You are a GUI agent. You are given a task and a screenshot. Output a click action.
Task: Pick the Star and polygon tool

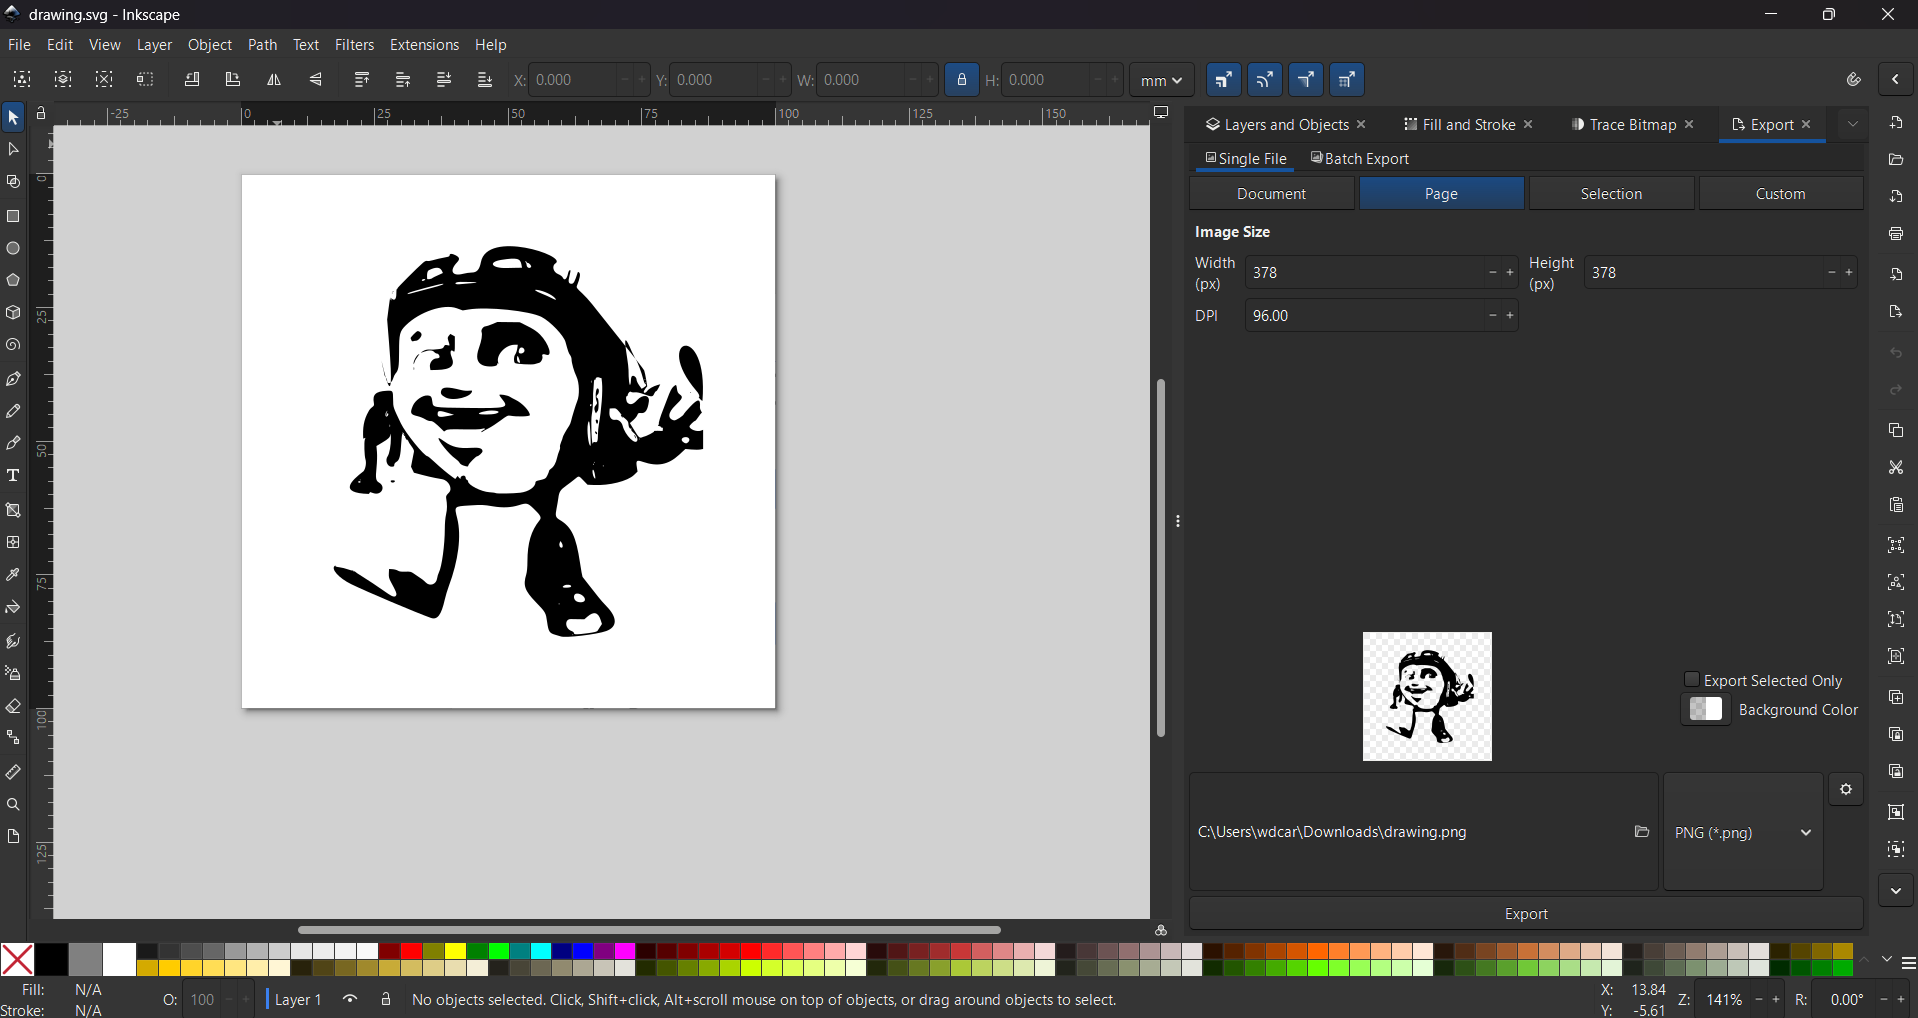pyautogui.click(x=13, y=280)
